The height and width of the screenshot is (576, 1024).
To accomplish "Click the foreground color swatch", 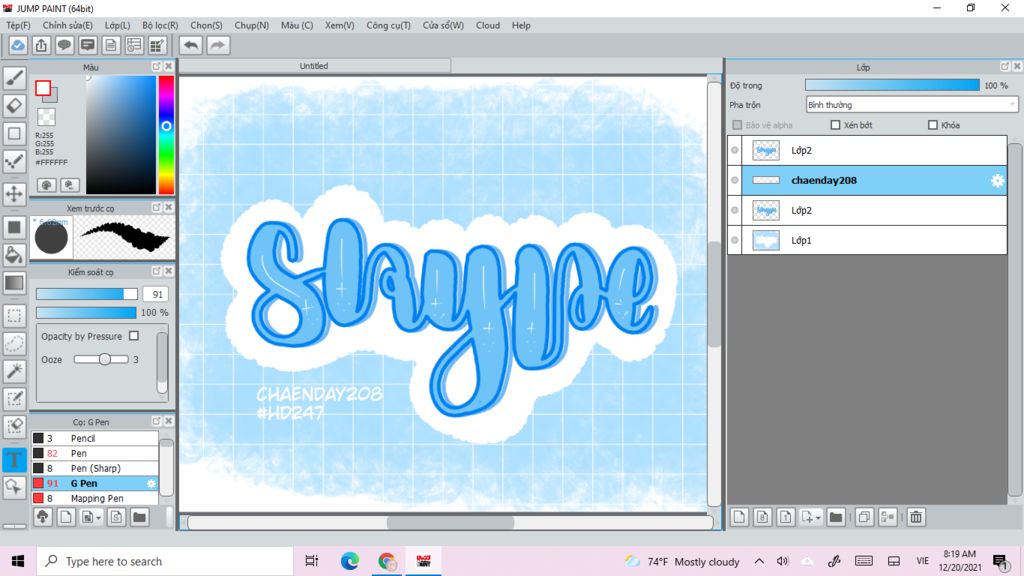I will click(x=43, y=88).
